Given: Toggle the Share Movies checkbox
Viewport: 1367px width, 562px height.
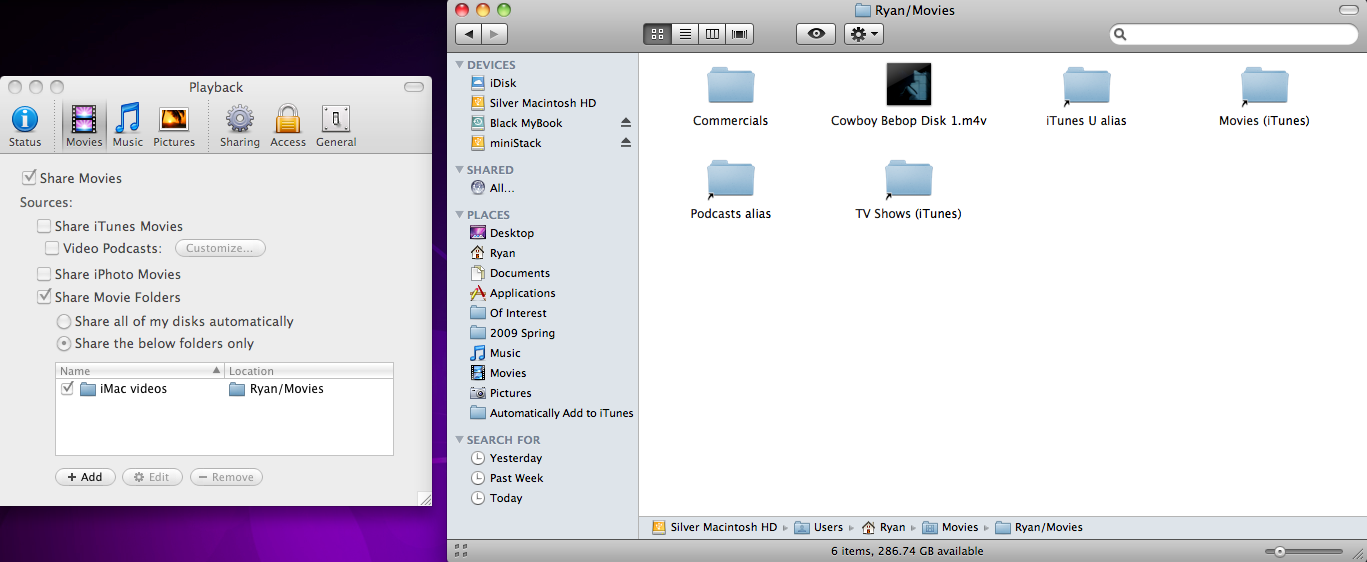Looking at the screenshot, I should coord(29,178).
